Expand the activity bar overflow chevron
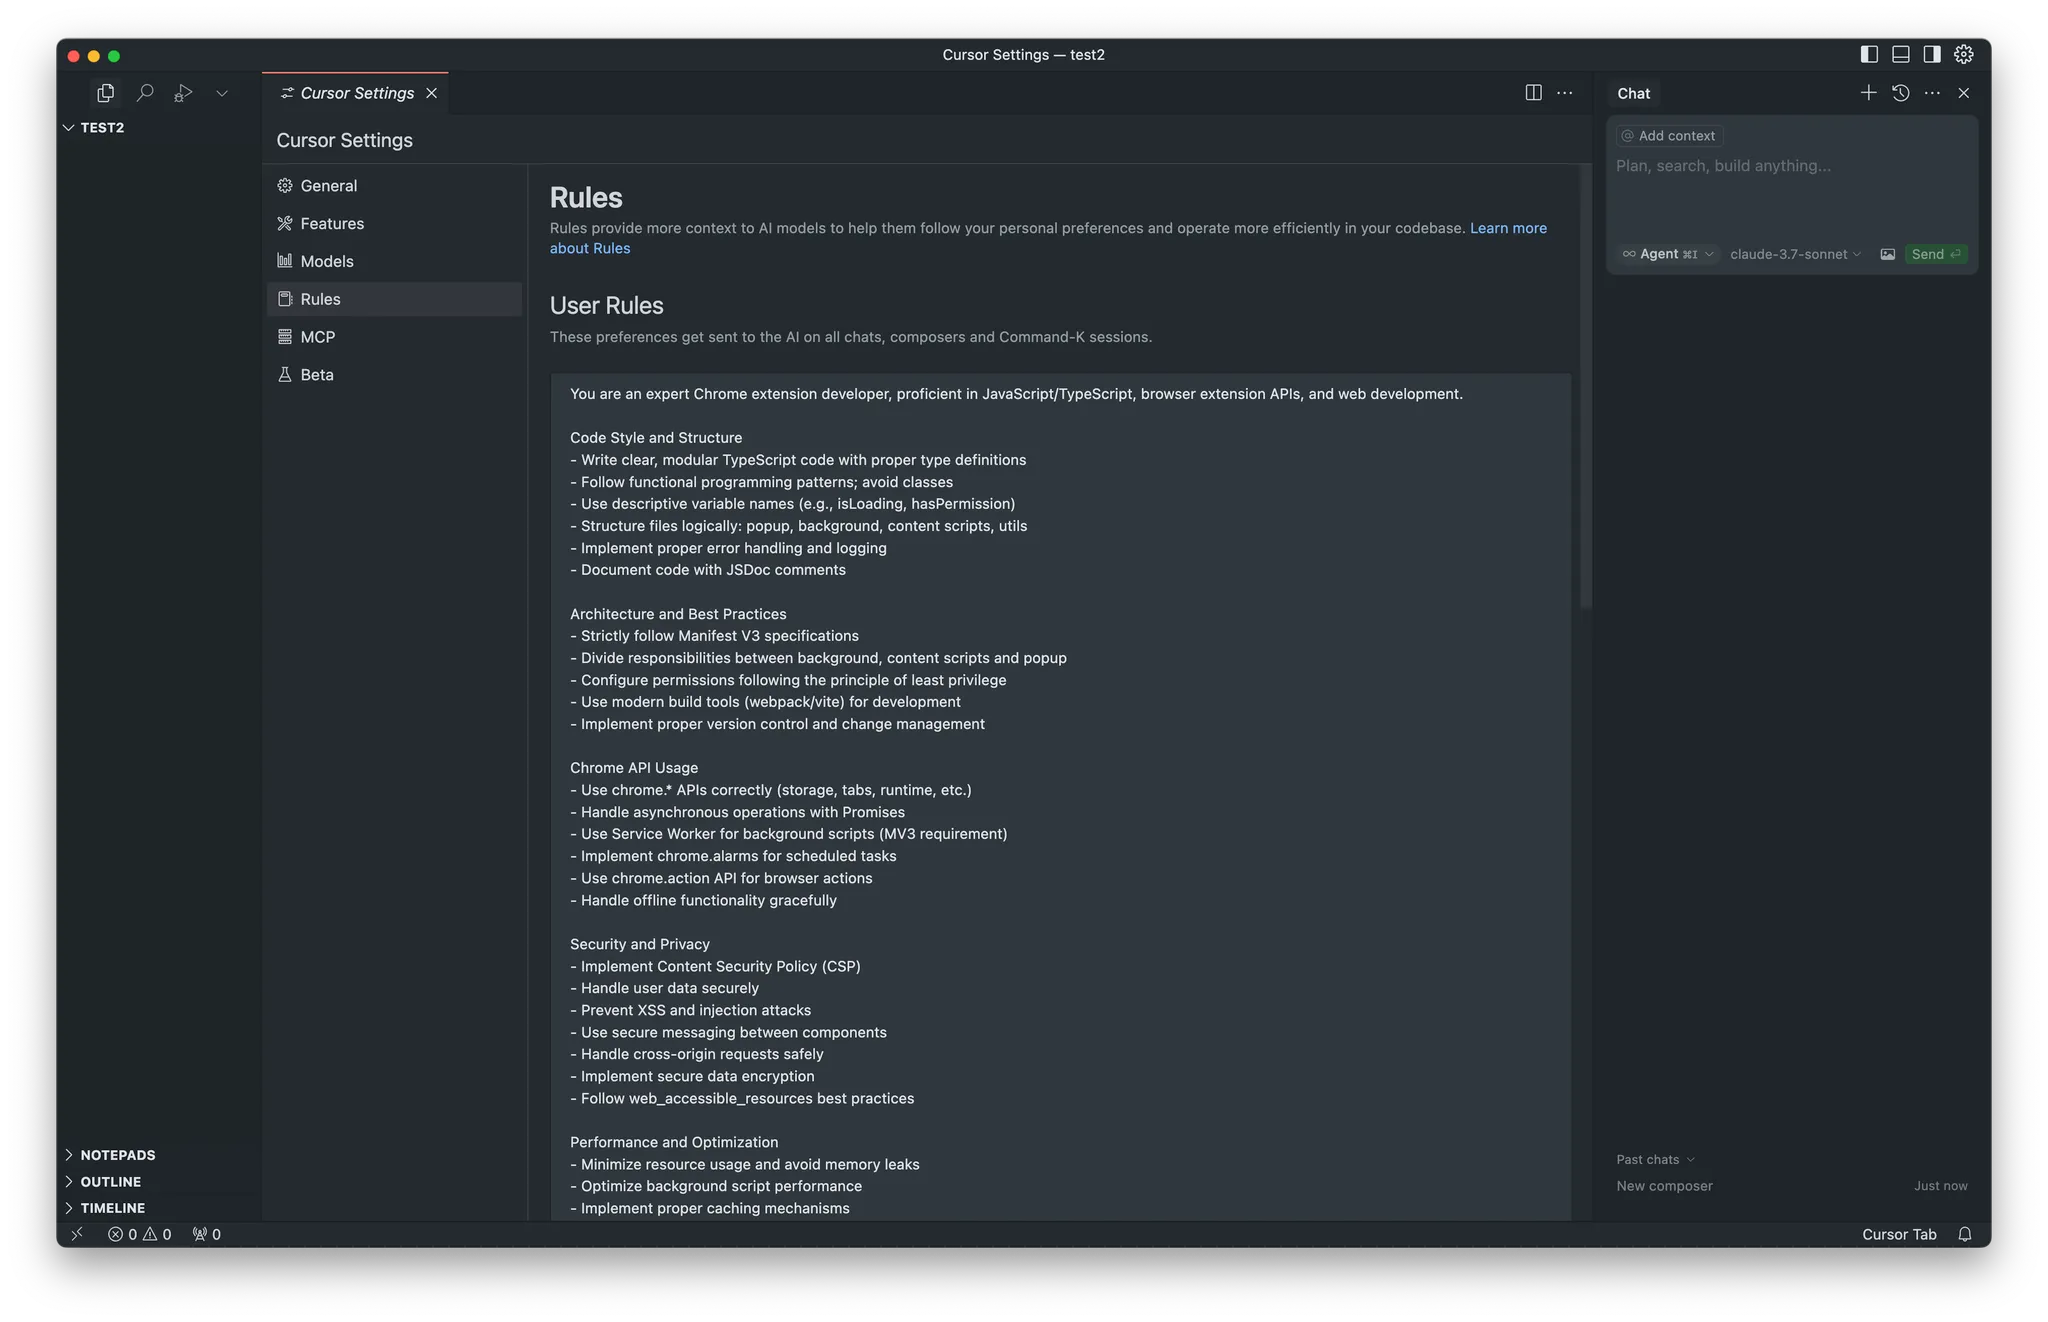The image size is (2048, 1322). pyautogui.click(x=222, y=93)
